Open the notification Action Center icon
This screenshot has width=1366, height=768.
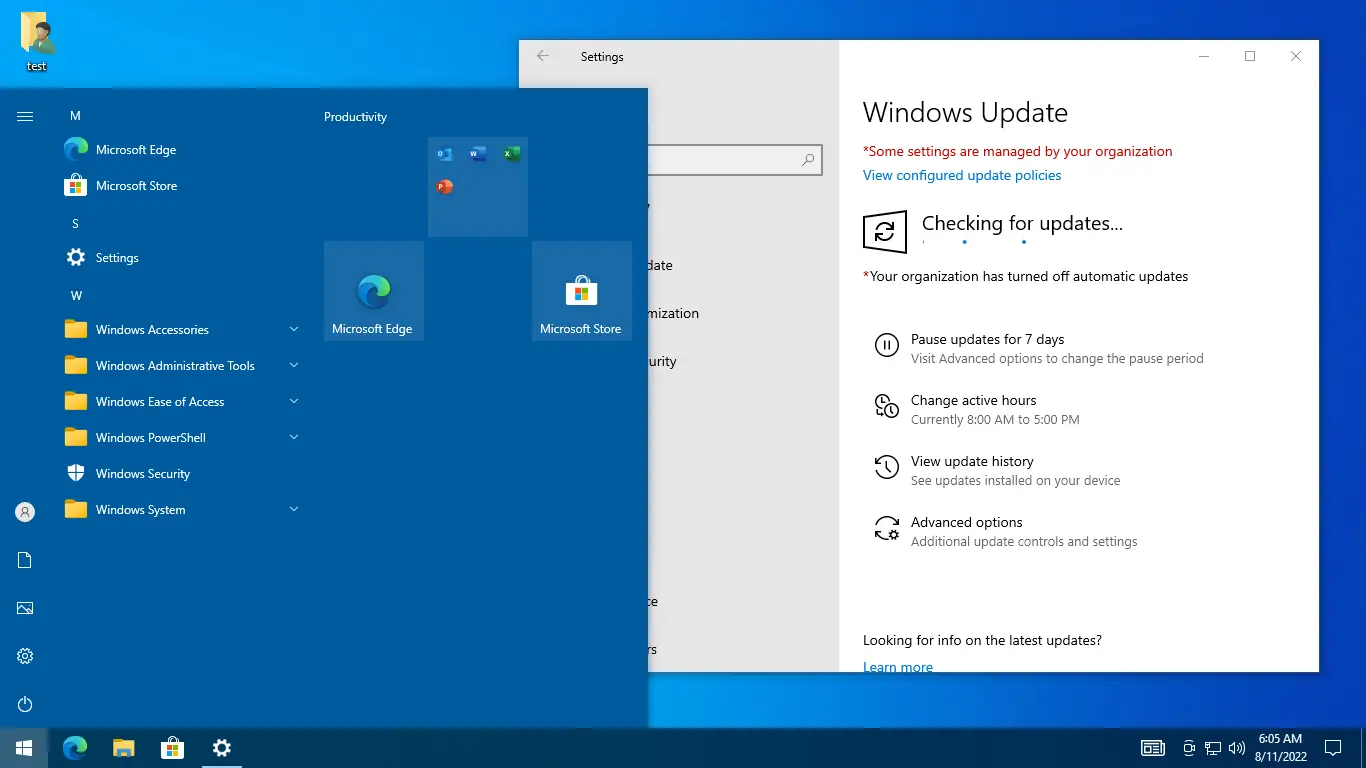click(1333, 748)
